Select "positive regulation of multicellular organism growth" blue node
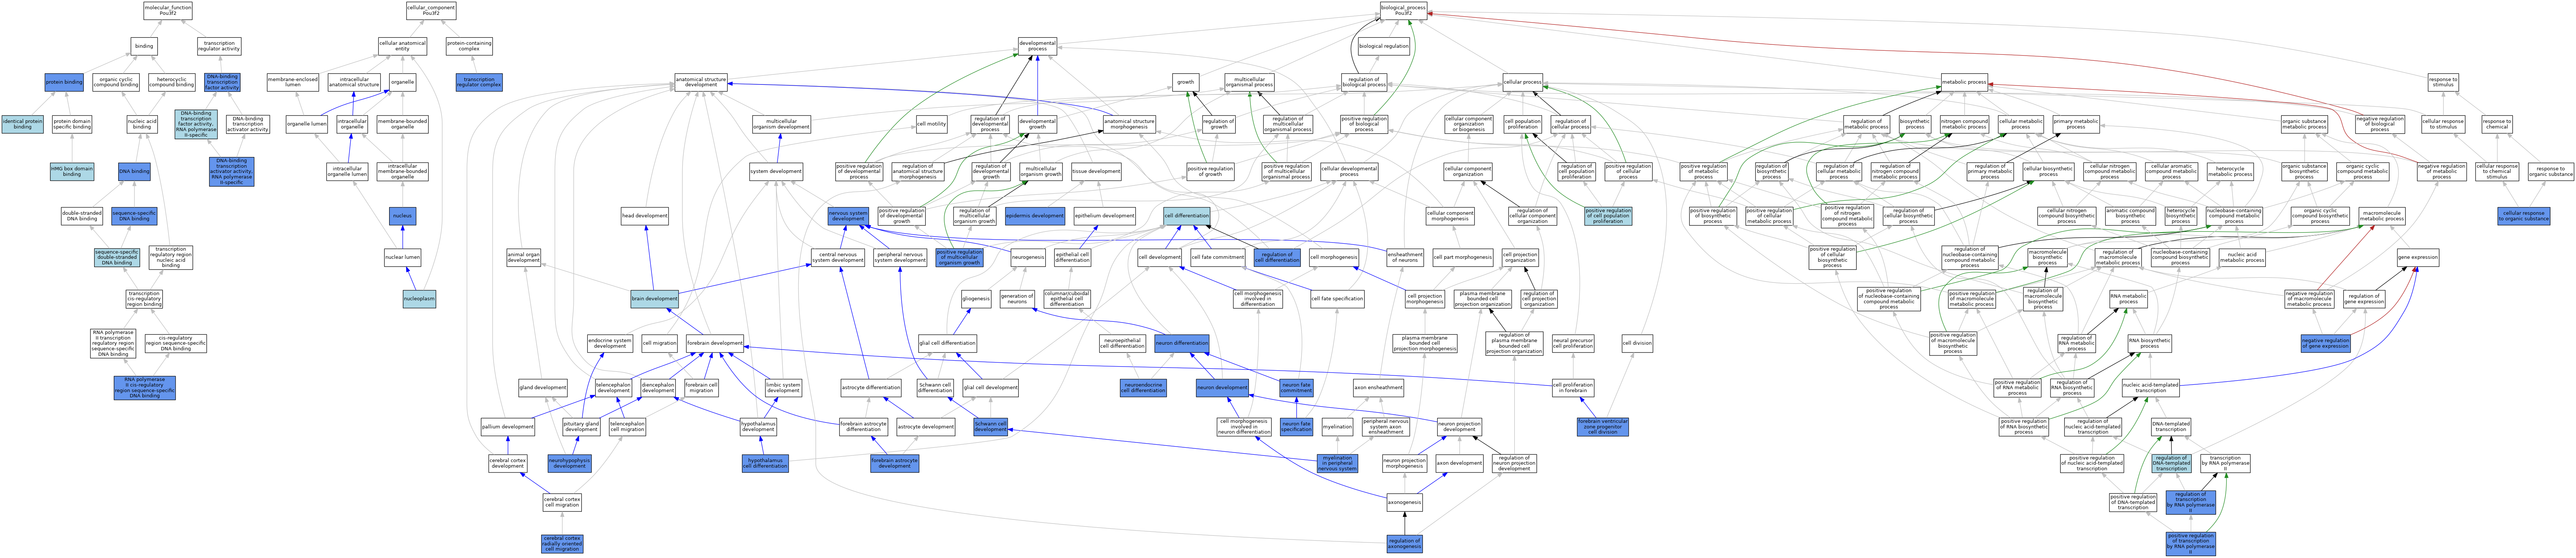Screen dimensions: 2576x558 tap(959, 258)
